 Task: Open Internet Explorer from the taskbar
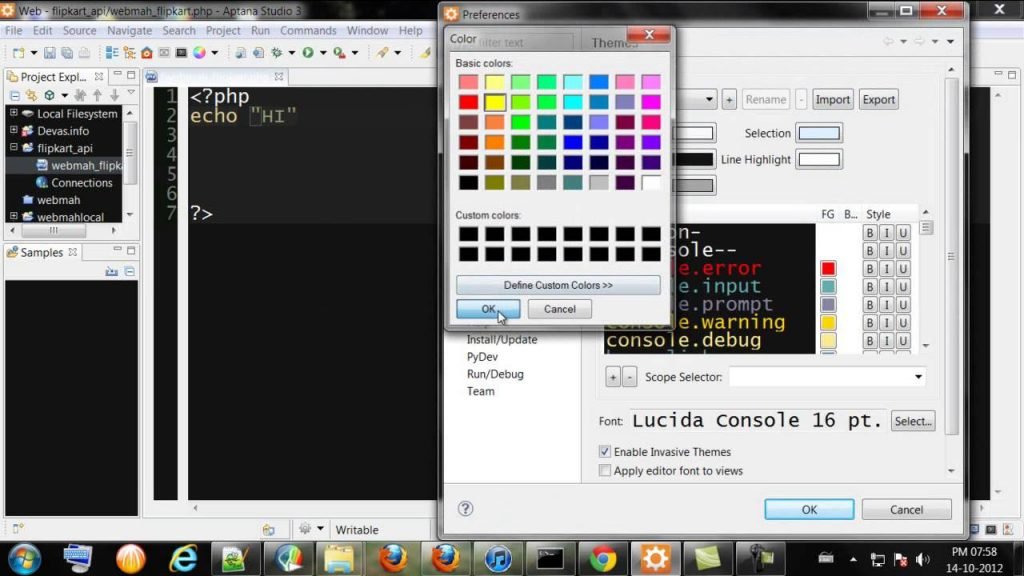click(184, 559)
